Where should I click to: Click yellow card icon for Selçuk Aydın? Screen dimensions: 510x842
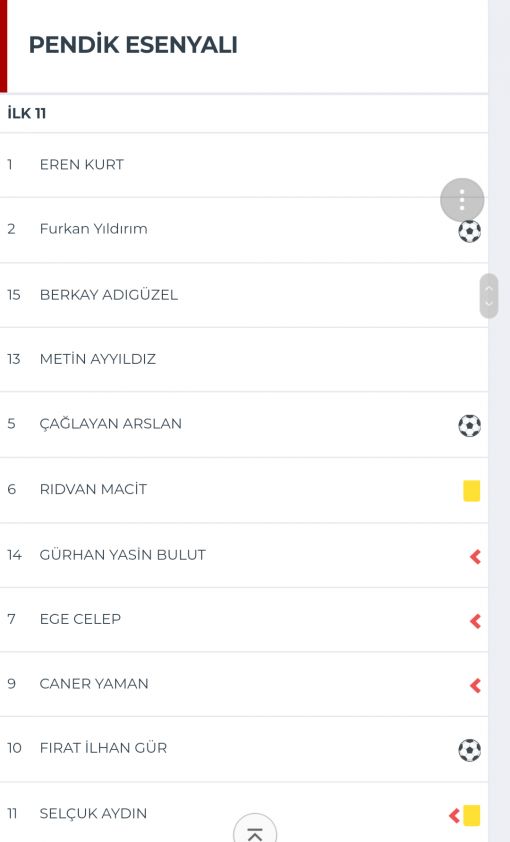click(x=472, y=815)
